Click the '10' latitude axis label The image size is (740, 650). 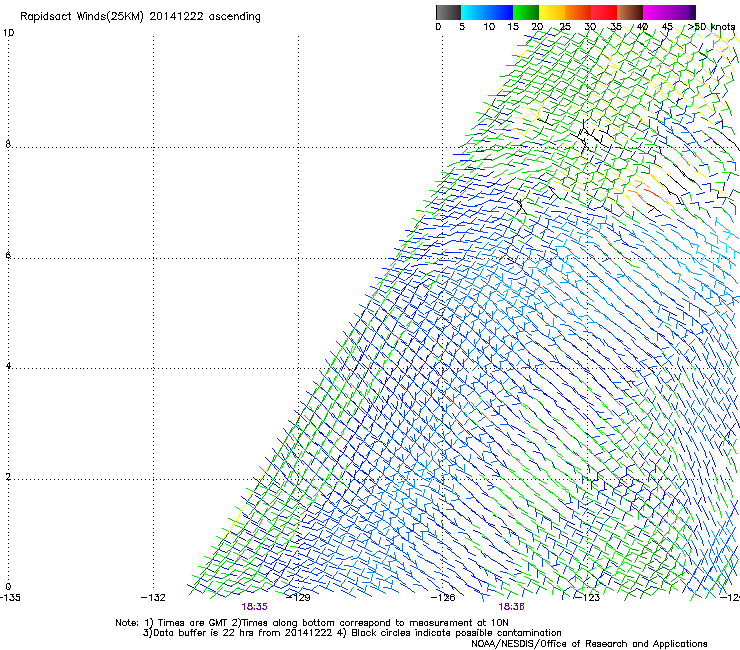8,33
